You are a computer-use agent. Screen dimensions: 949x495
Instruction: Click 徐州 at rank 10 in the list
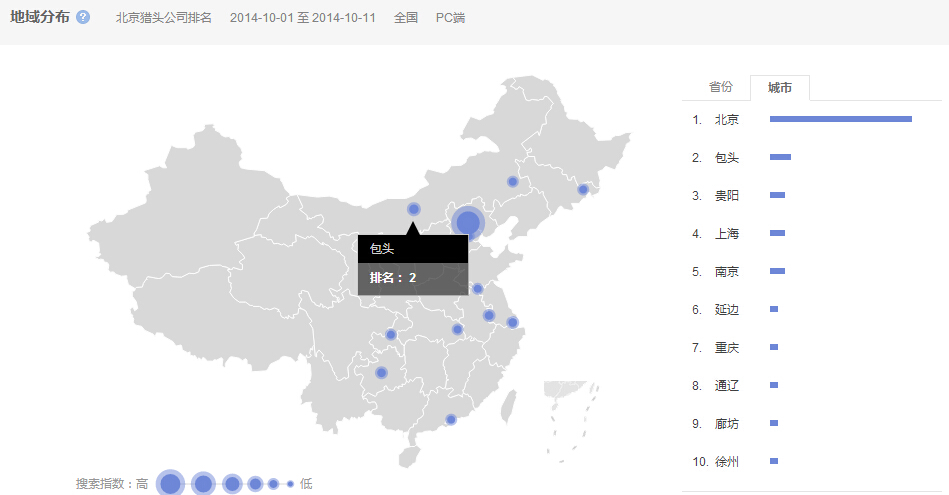tap(726, 462)
